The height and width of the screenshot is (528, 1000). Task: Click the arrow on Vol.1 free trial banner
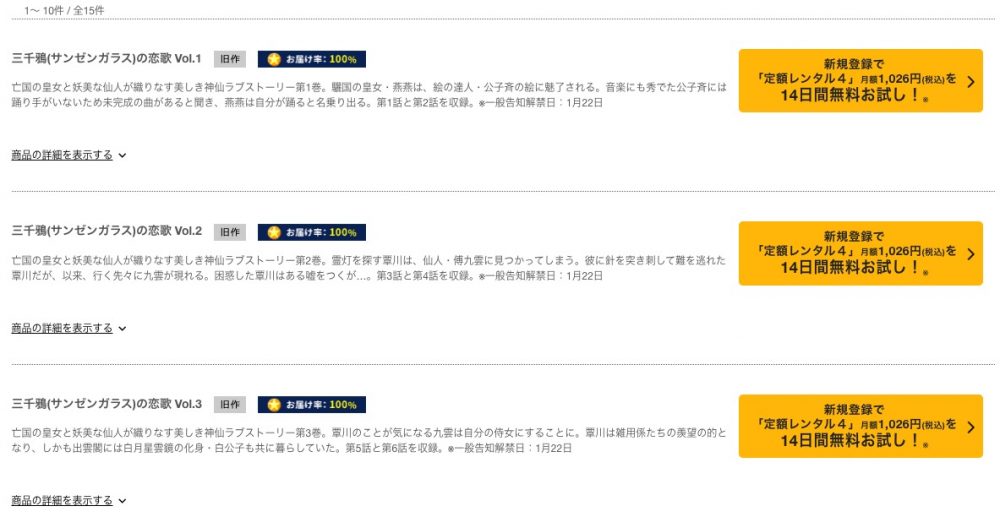(x=971, y=82)
